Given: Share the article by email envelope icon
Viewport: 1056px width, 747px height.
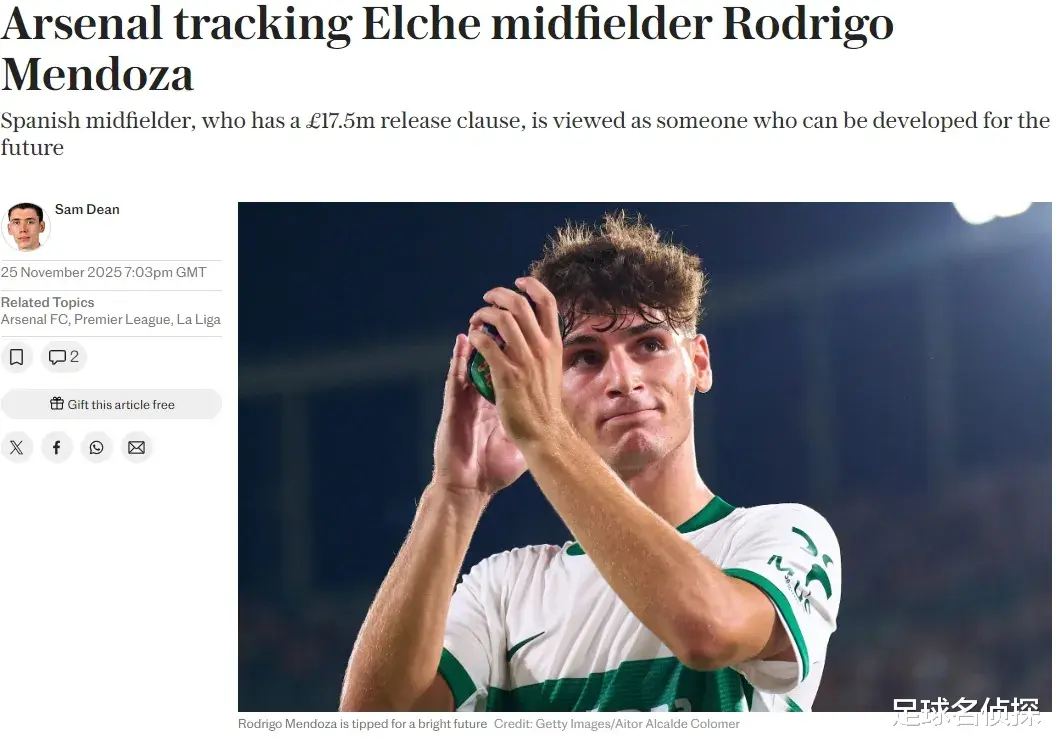Looking at the screenshot, I should (x=136, y=447).
